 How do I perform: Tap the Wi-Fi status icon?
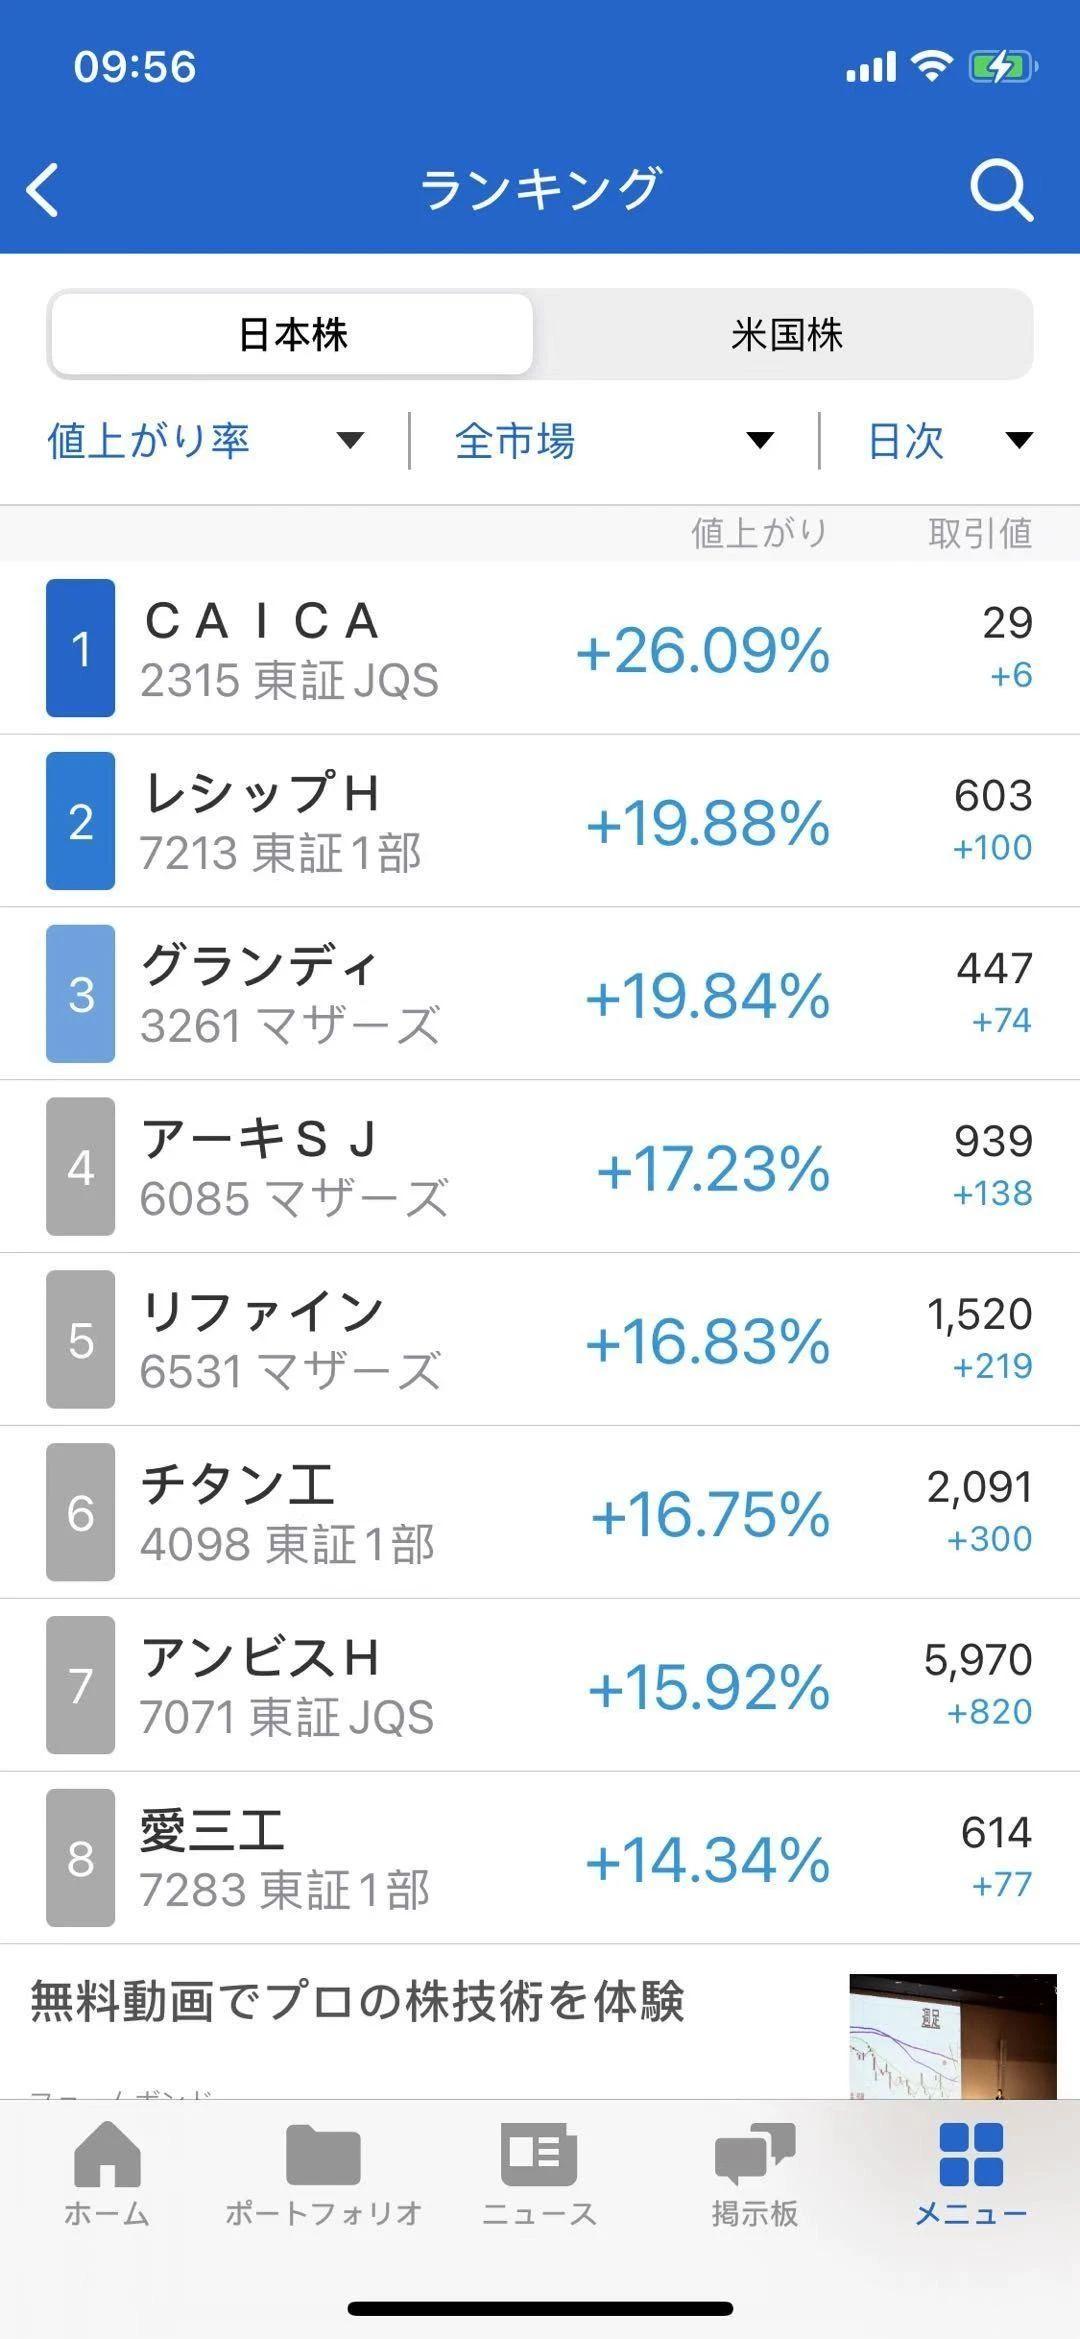pos(932,67)
